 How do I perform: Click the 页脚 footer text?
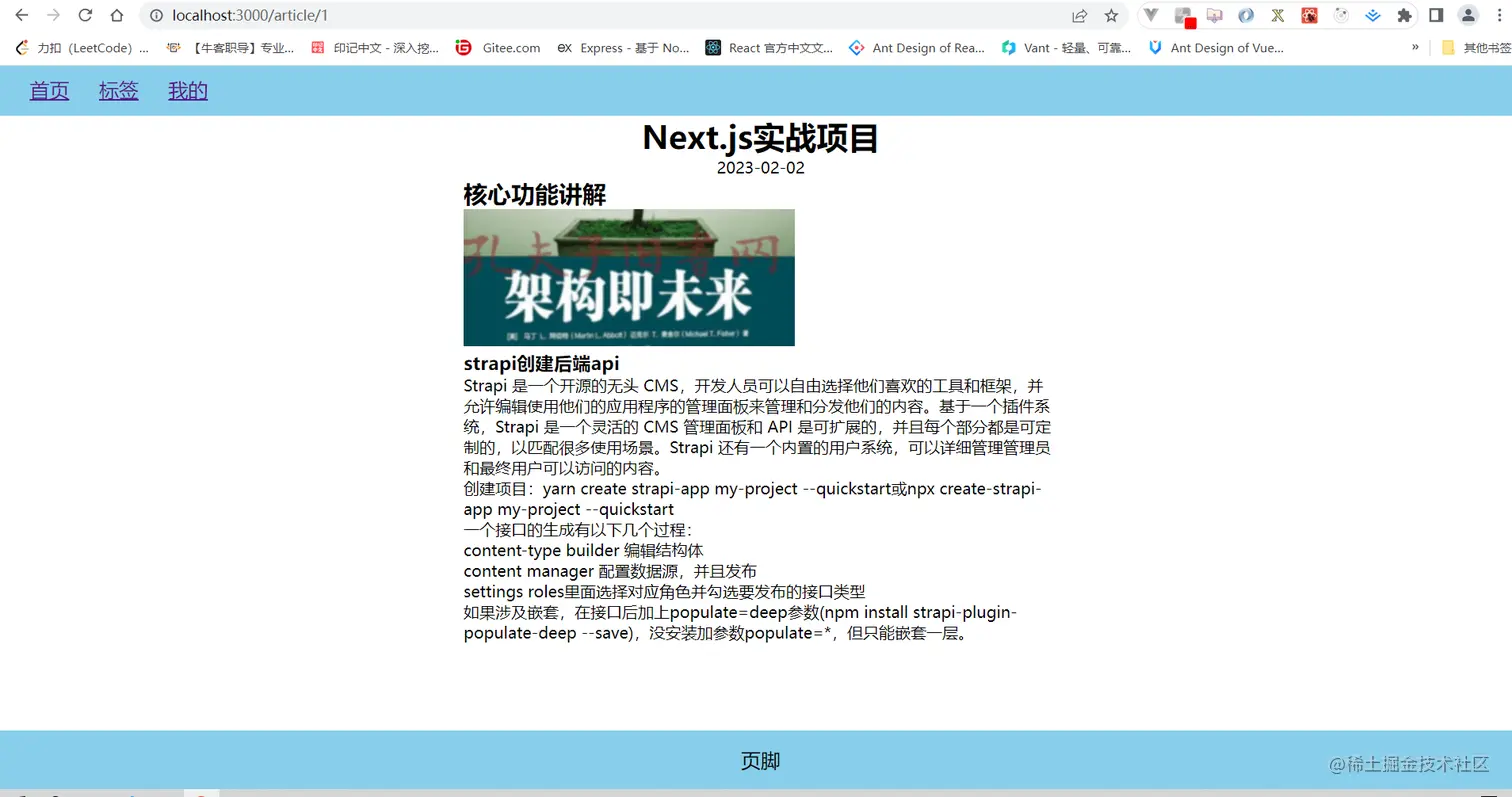click(760, 761)
